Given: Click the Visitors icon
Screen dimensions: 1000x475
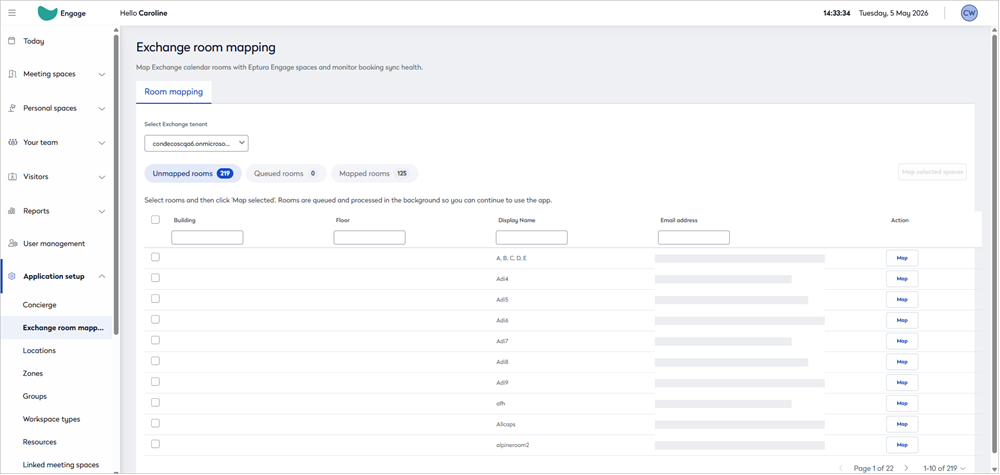Looking at the screenshot, I should coord(11,177).
